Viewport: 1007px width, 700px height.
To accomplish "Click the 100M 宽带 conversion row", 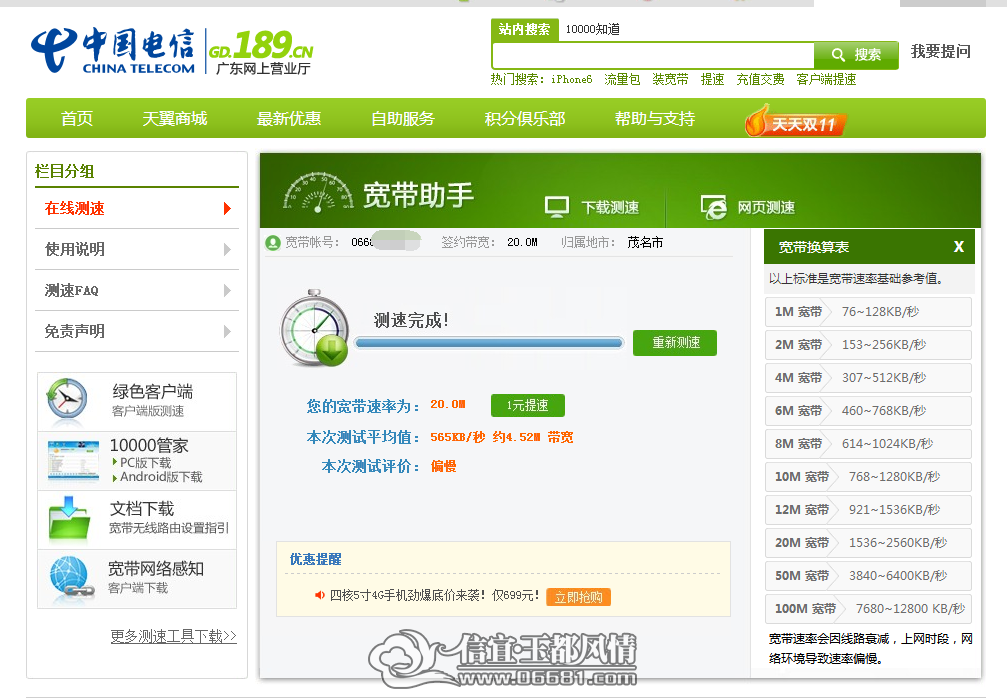I will click(868, 609).
